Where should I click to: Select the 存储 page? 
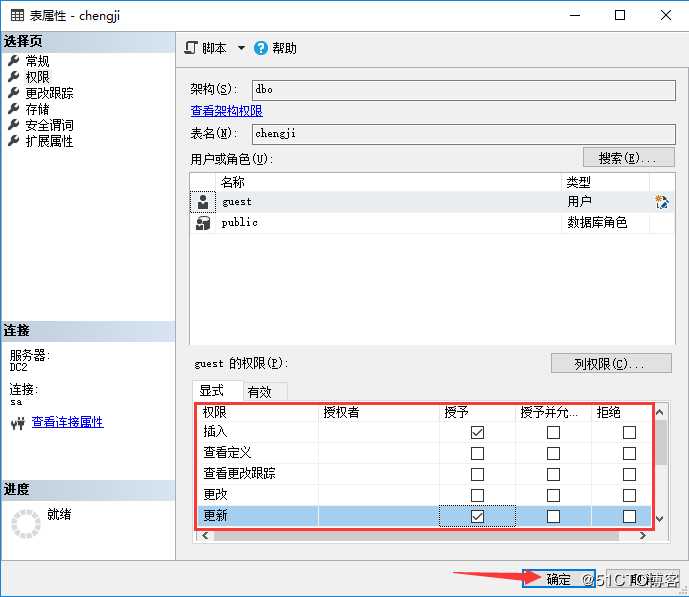pos(37,109)
